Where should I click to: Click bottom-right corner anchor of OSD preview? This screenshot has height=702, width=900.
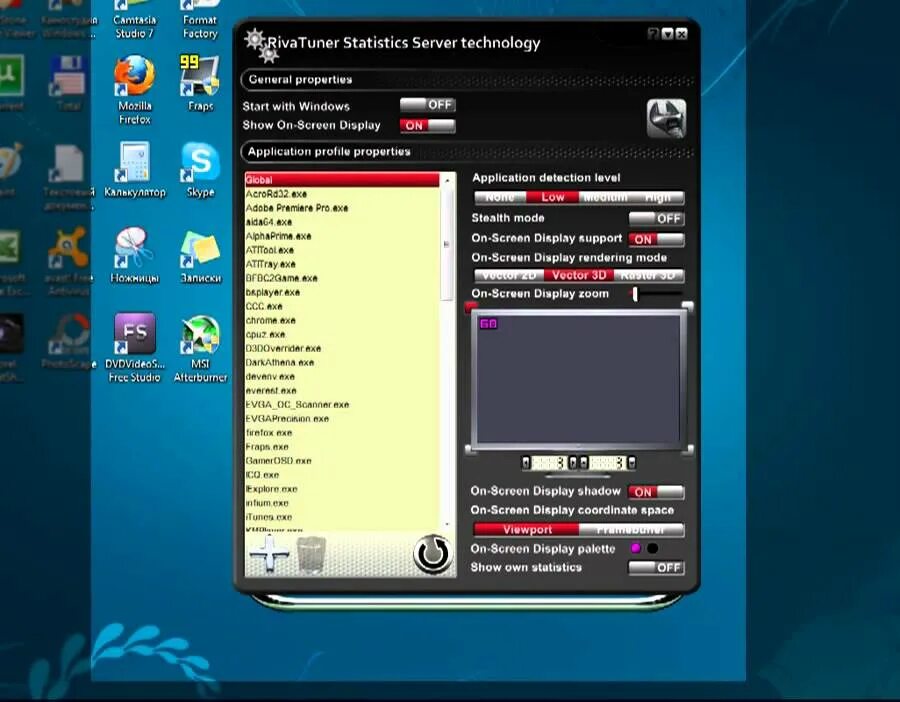(x=688, y=450)
